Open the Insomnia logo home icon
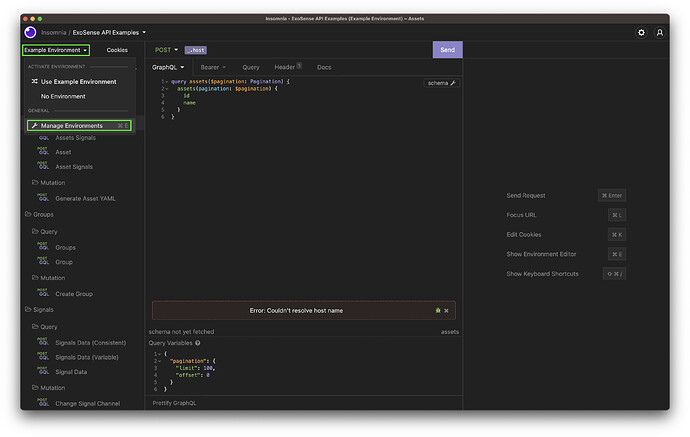This screenshot has width=690, height=437. point(30,33)
